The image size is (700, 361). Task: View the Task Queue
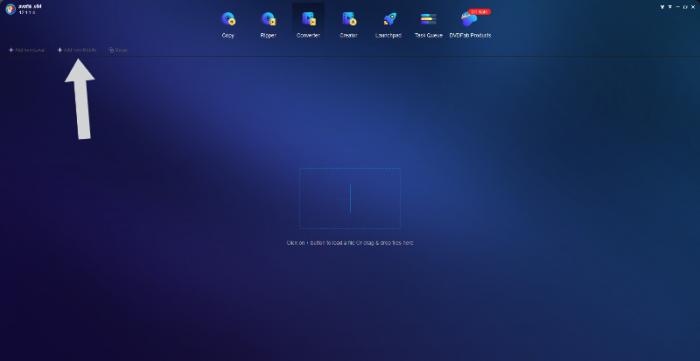[428, 25]
